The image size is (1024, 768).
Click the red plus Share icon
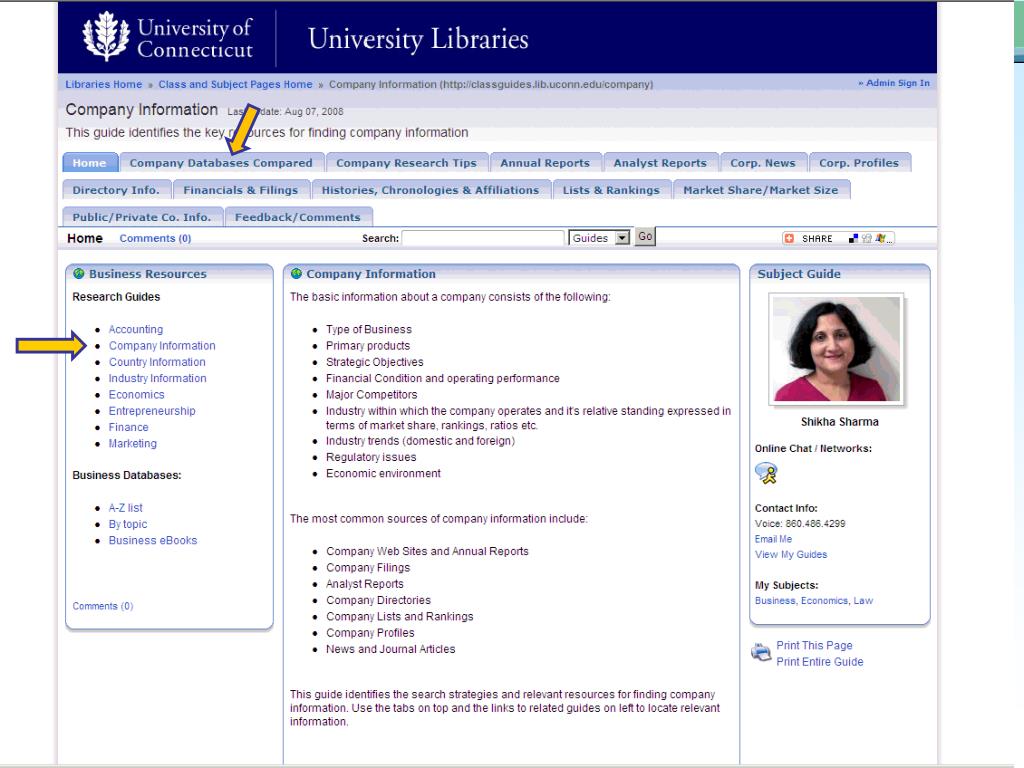click(790, 238)
